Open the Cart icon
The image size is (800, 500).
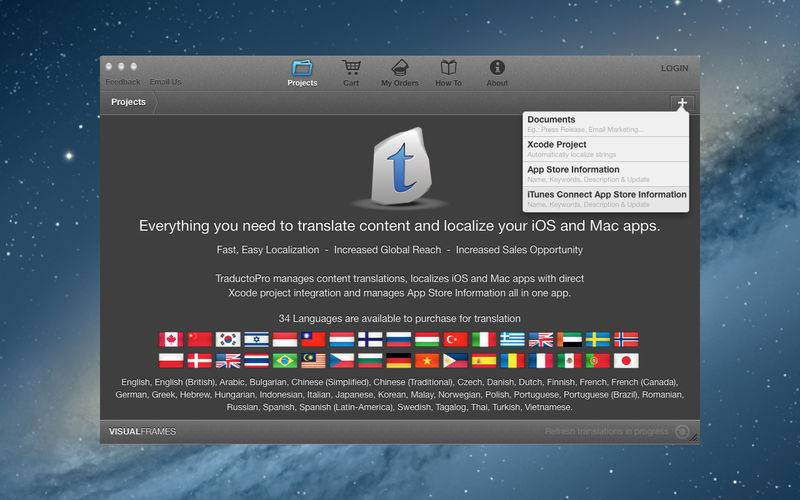pos(351,68)
